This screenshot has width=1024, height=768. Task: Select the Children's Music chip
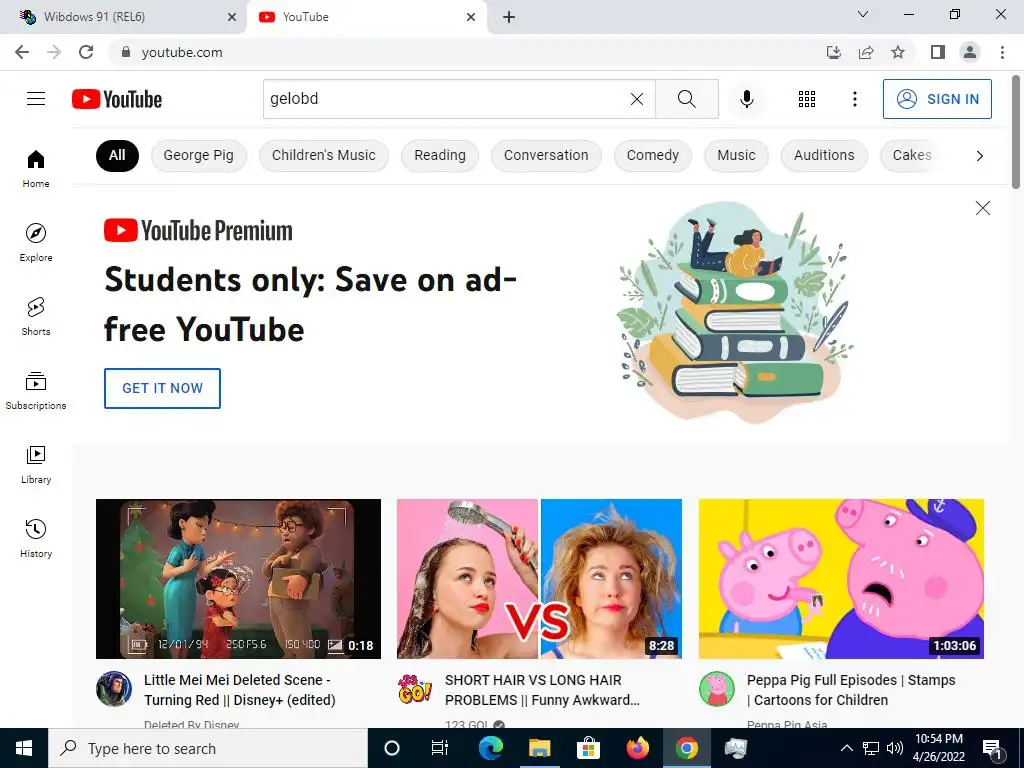[x=324, y=155]
